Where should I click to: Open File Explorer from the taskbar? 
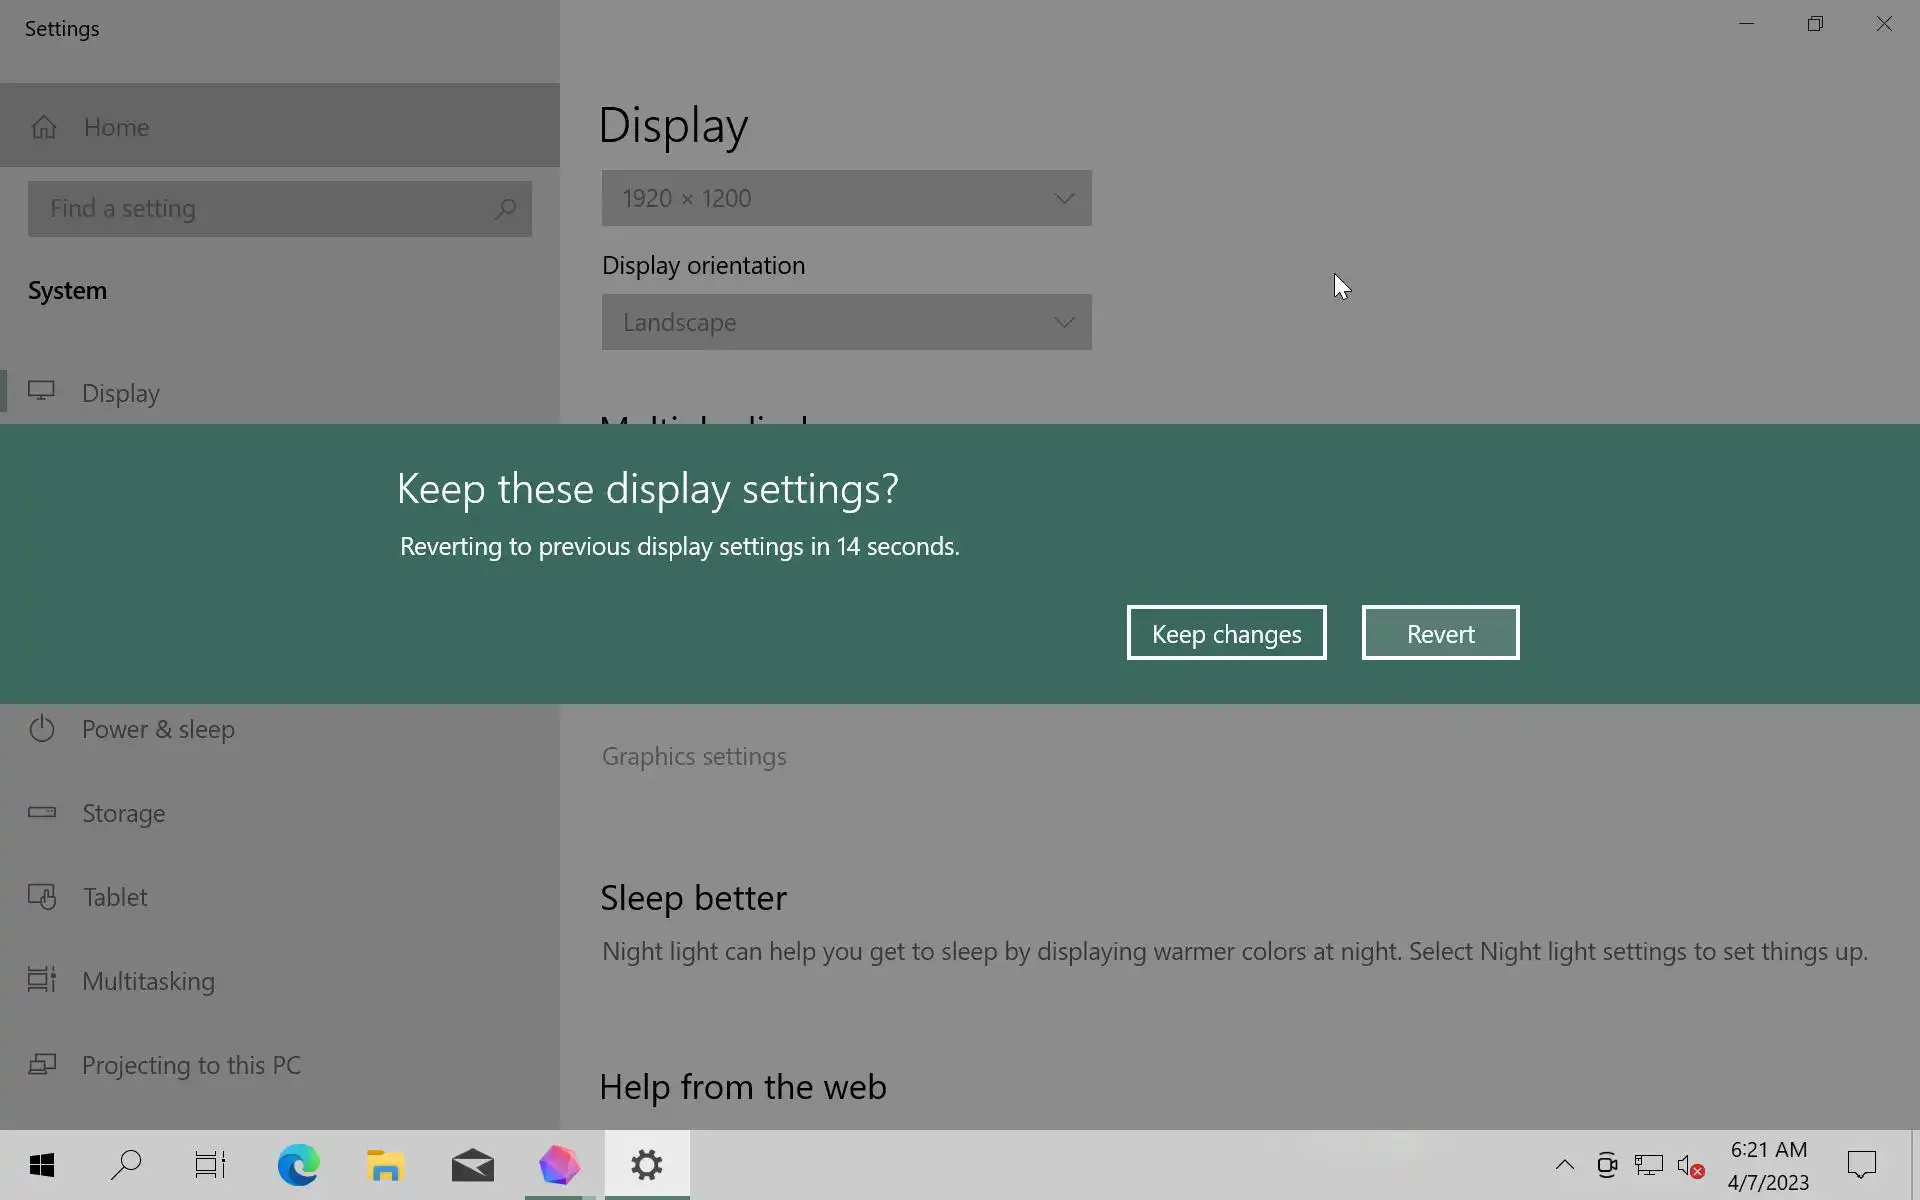click(x=385, y=1165)
